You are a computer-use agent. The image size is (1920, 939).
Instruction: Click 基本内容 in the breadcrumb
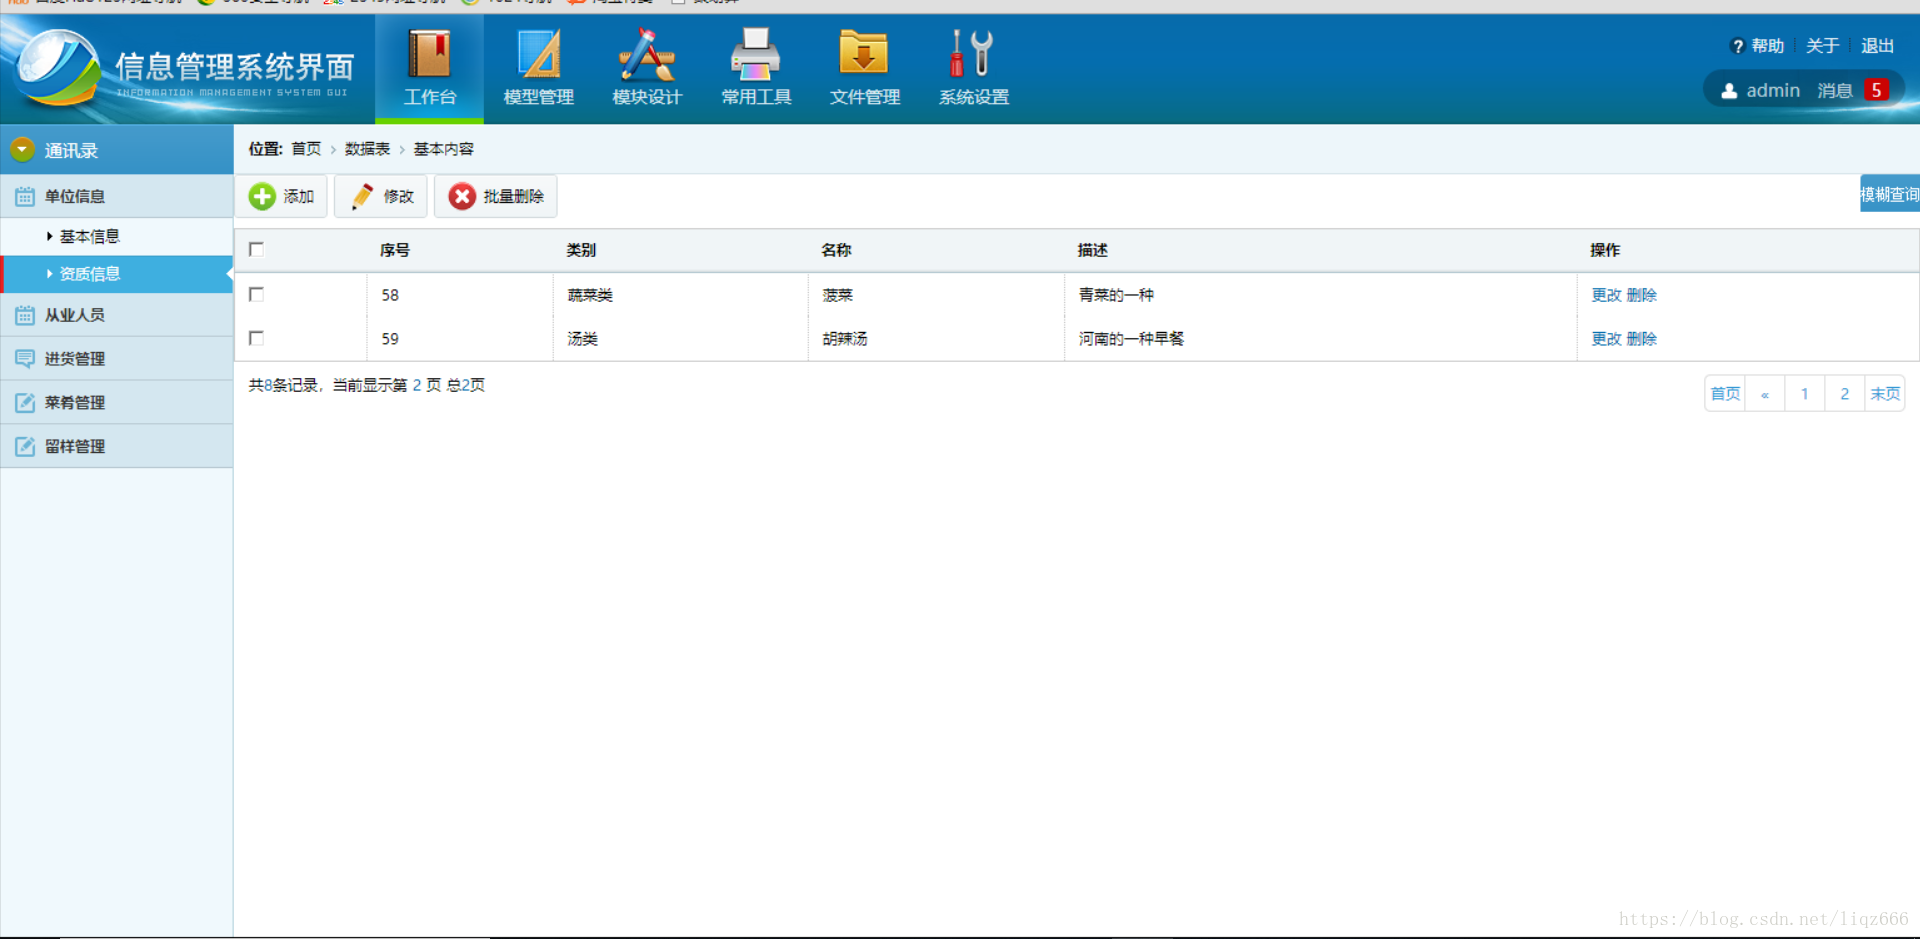[443, 149]
